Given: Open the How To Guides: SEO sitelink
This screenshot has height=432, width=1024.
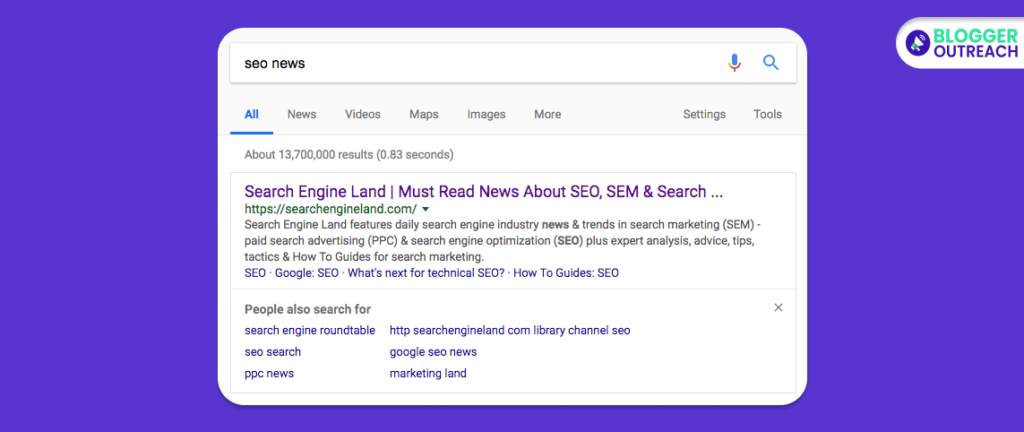Looking at the screenshot, I should tap(566, 273).
